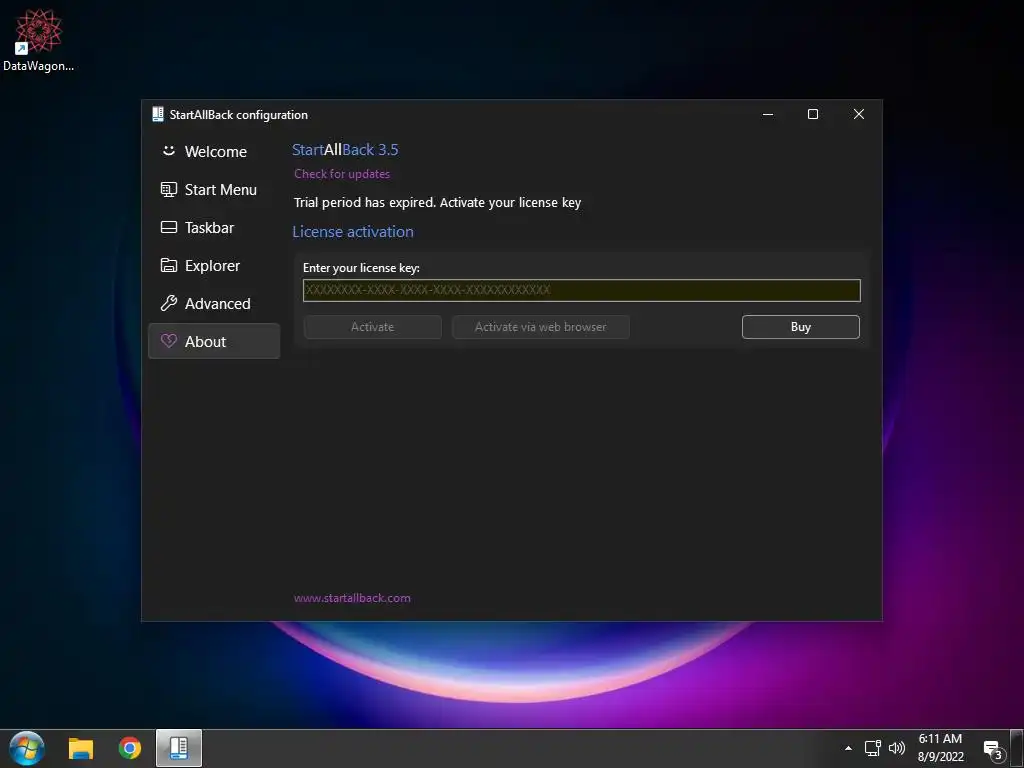Image resolution: width=1024 pixels, height=768 pixels.
Task: Select the DataWagon desktop shortcut icon
Action: point(39,39)
